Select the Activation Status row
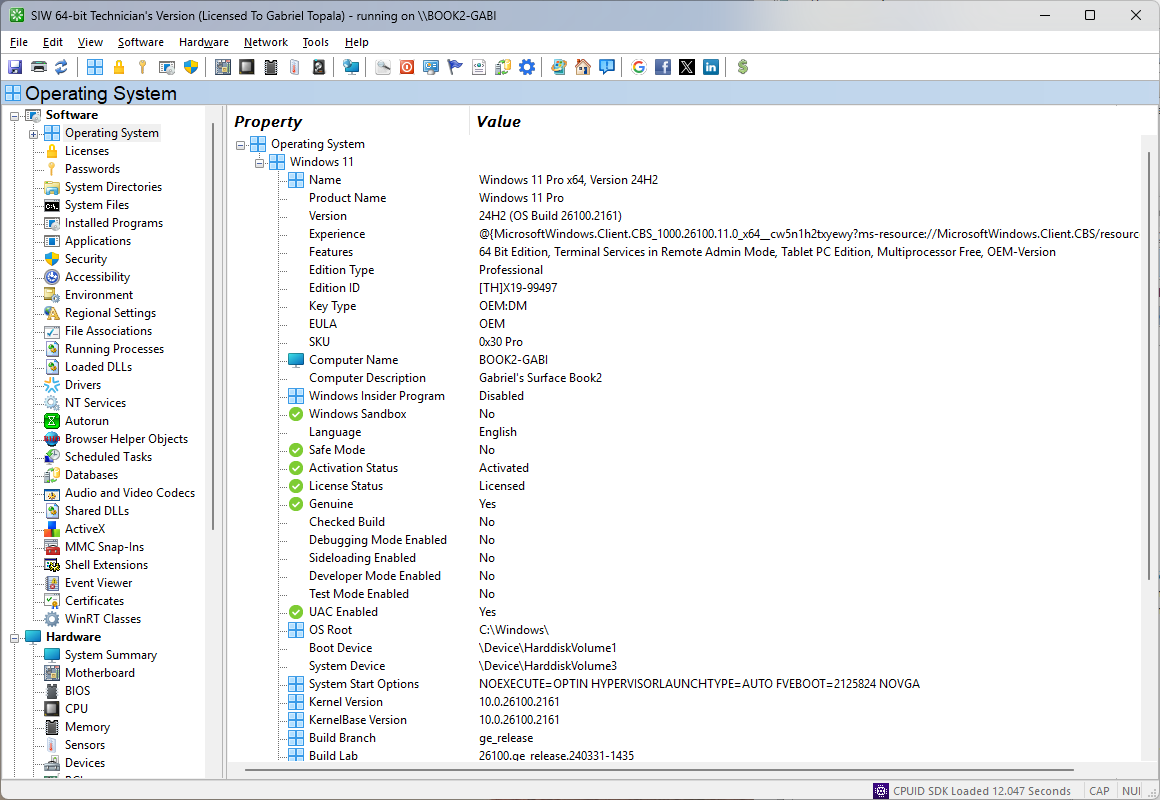 [353, 468]
